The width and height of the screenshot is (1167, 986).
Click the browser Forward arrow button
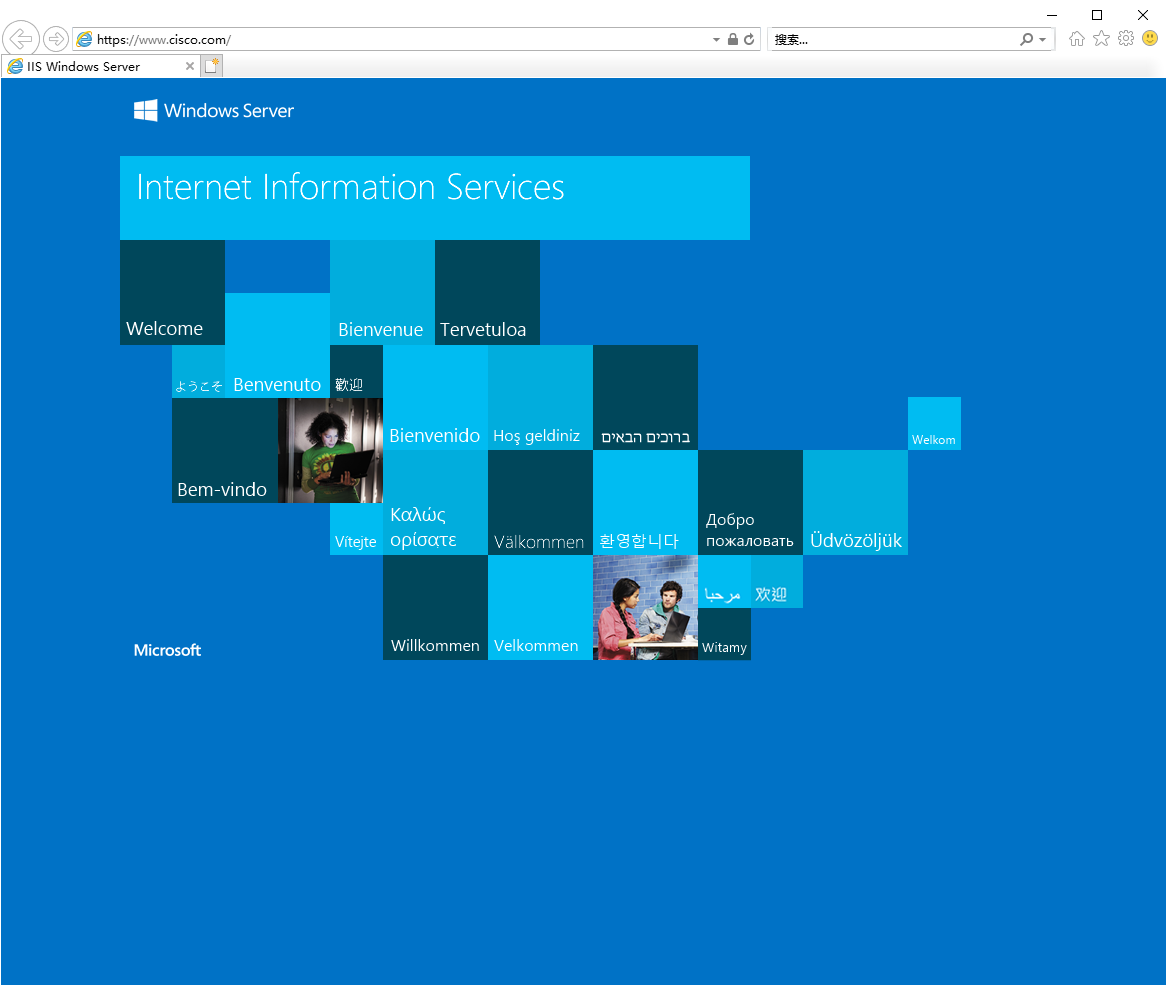[56, 39]
